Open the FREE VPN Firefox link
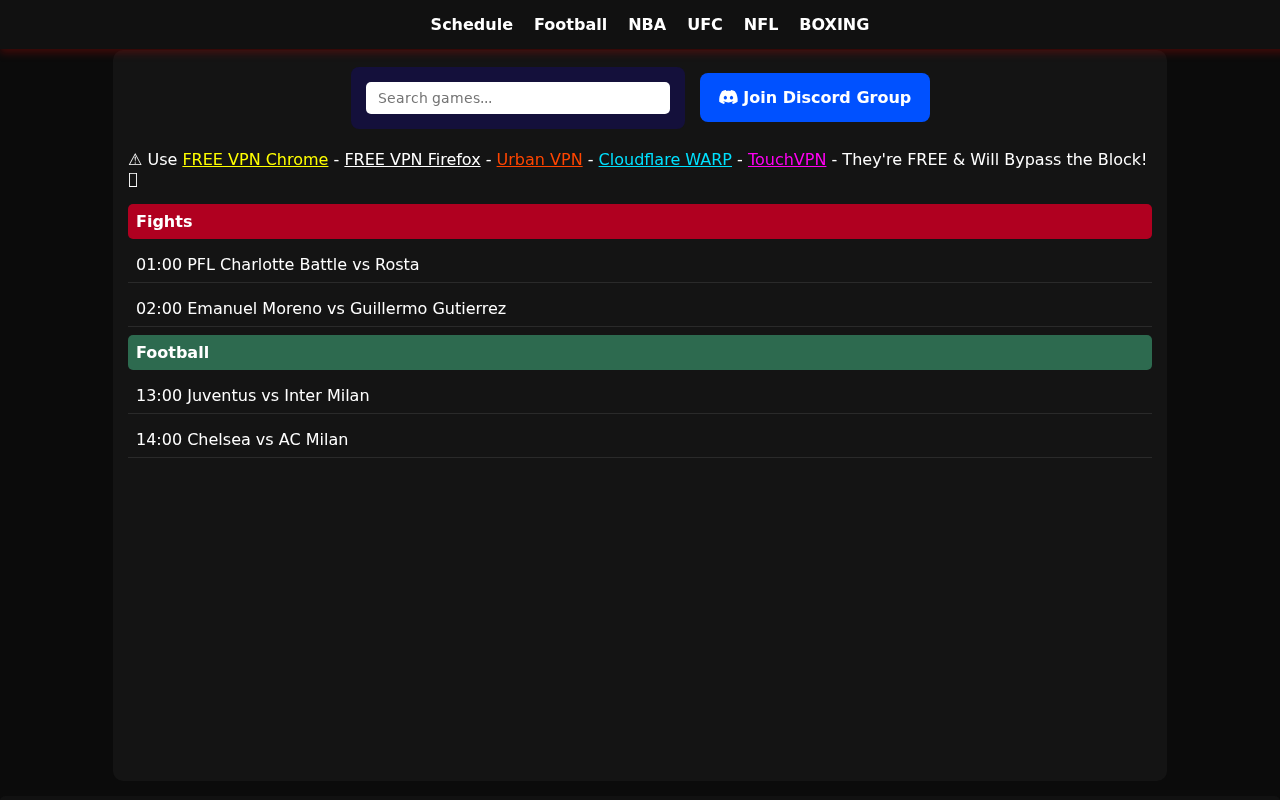 click(412, 160)
